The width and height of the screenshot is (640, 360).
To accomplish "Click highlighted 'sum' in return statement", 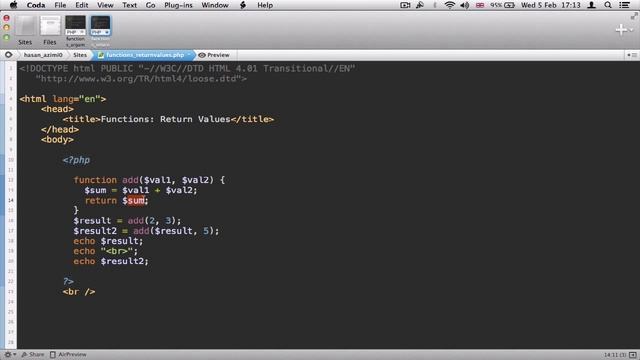I will click(x=136, y=200).
